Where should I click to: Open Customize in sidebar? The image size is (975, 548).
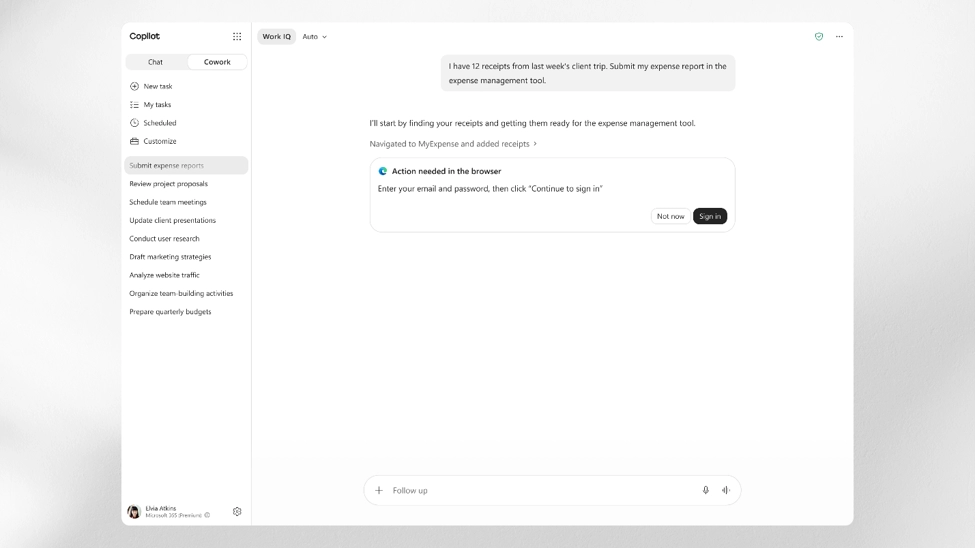186,141
